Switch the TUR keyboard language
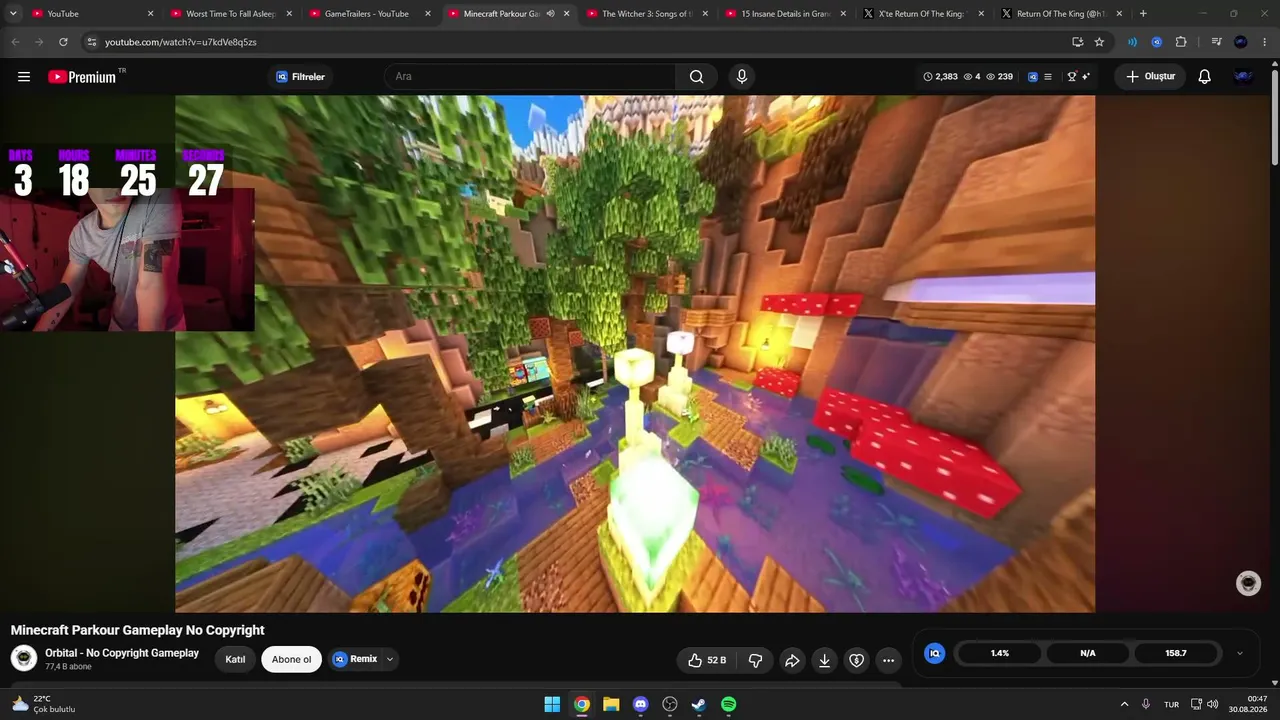Viewport: 1280px width, 720px height. [1171, 705]
